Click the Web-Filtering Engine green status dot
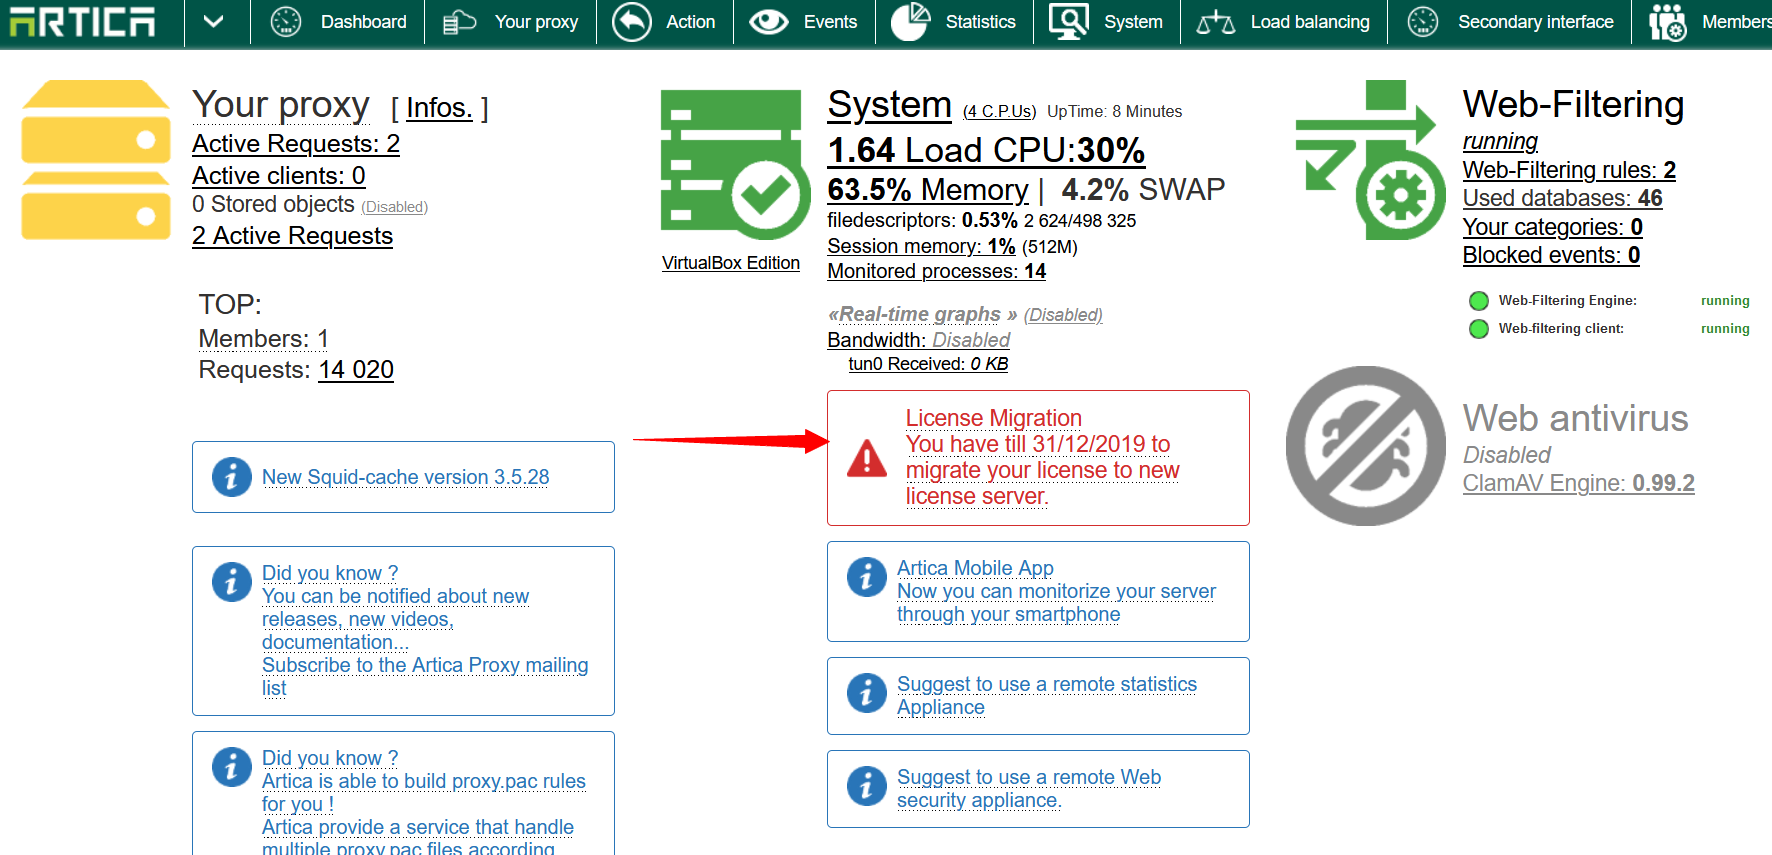 (1479, 301)
